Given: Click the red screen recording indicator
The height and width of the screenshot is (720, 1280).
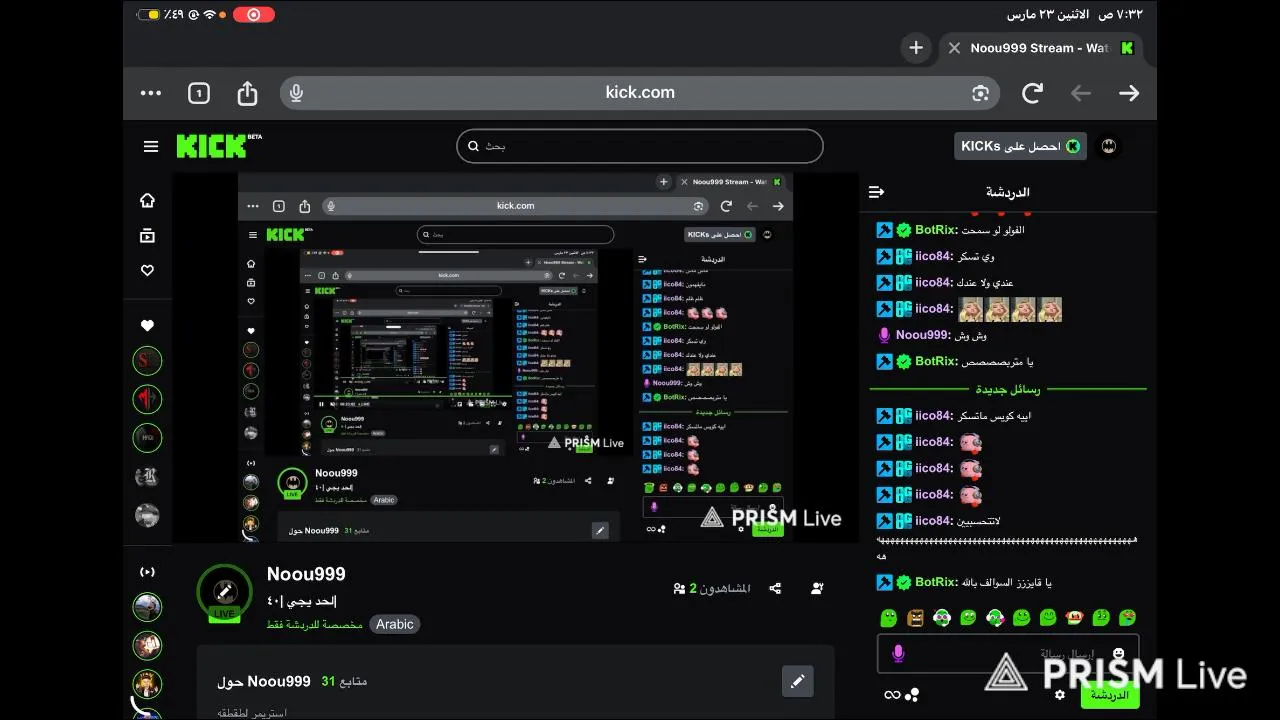Looking at the screenshot, I should [x=253, y=15].
